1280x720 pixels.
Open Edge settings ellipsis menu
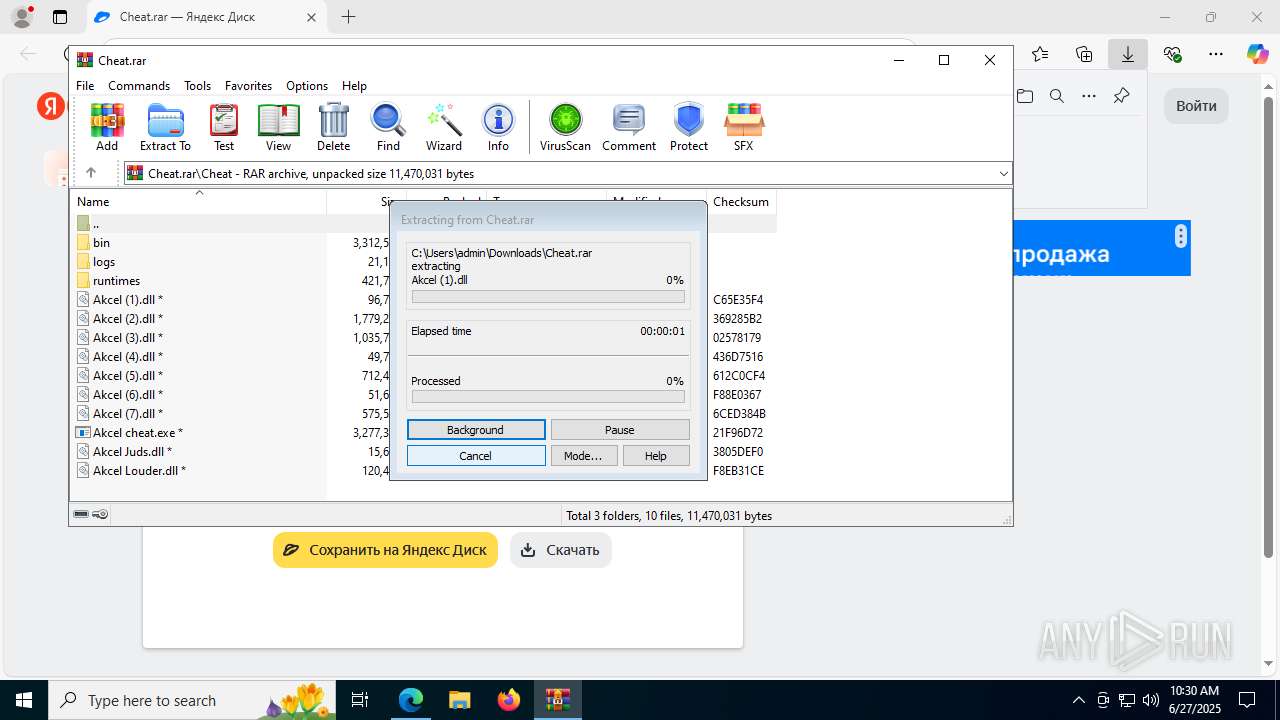[x=1216, y=54]
